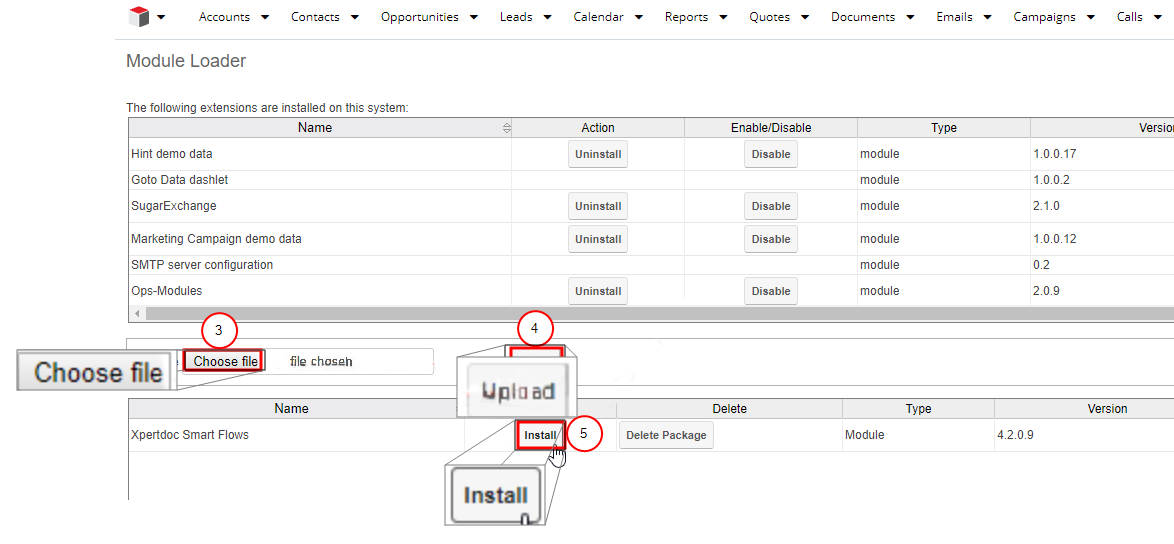Select the 'Ops-Modules' name cell
1174x544 pixels.
[x=166, y=291]
